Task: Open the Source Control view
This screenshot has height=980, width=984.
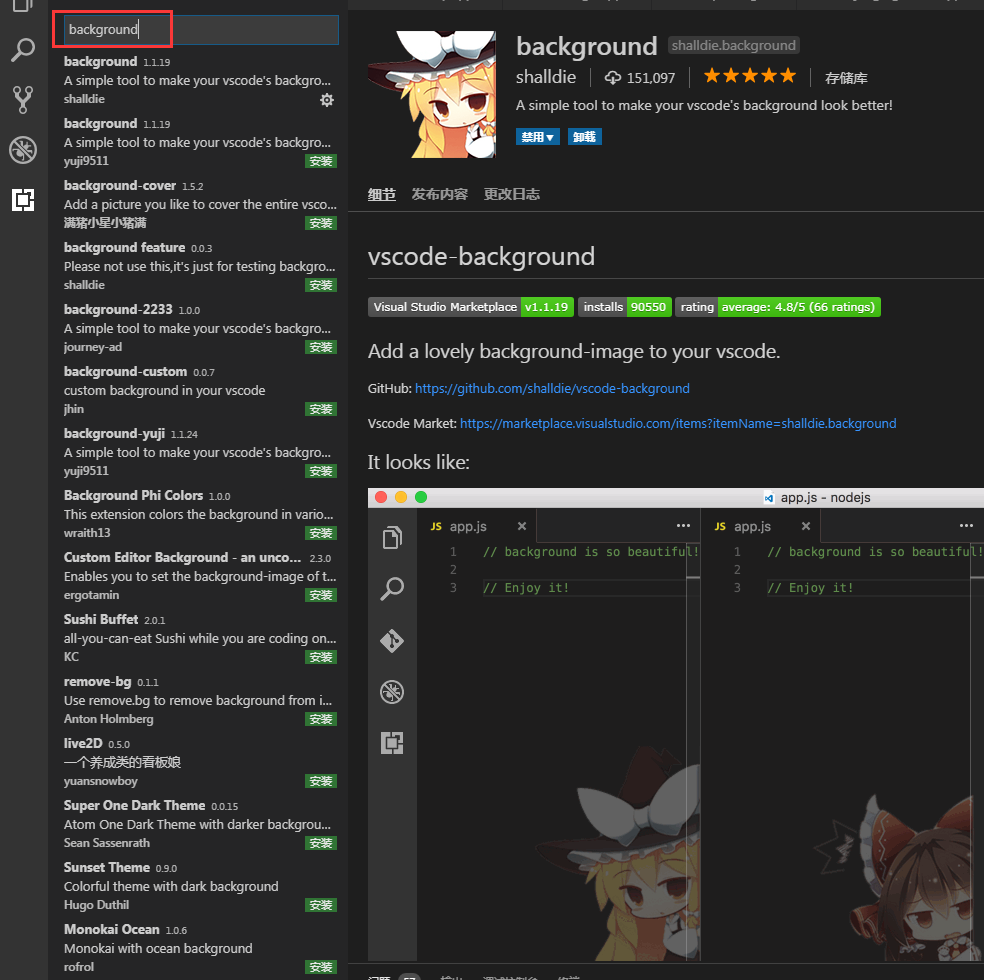Action: pos(24,100)
